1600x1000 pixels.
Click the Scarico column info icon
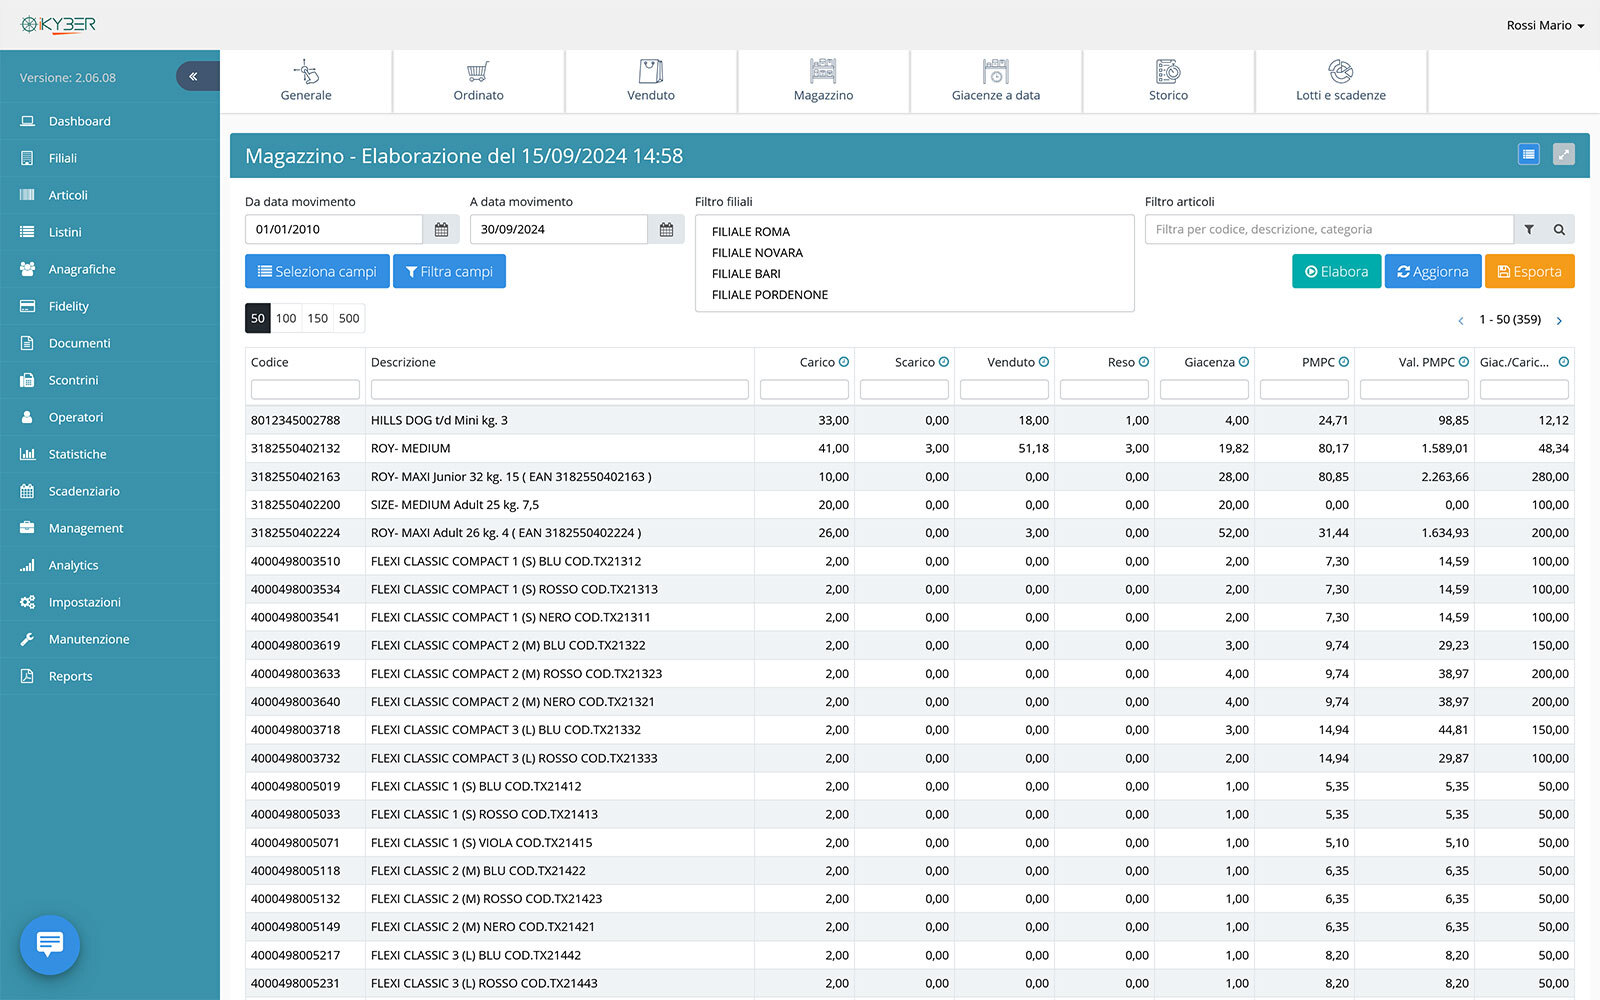(944, 362)
